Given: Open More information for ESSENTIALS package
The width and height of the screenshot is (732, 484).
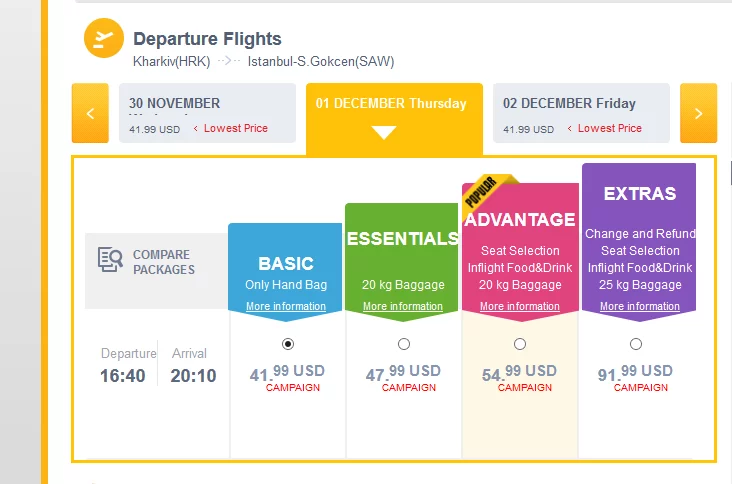Looking at the screenshot, I should point(402,307).
